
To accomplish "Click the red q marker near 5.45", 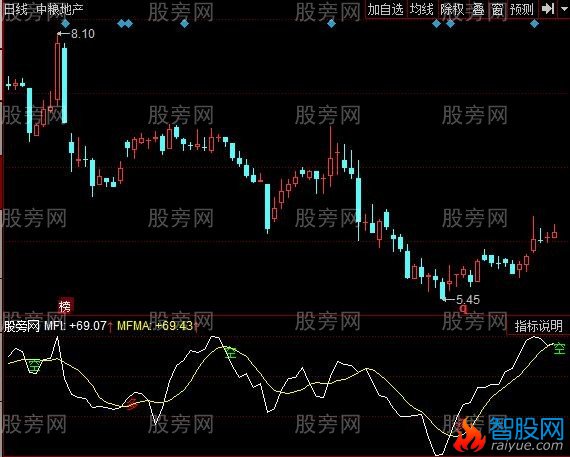I will (463, 309).
